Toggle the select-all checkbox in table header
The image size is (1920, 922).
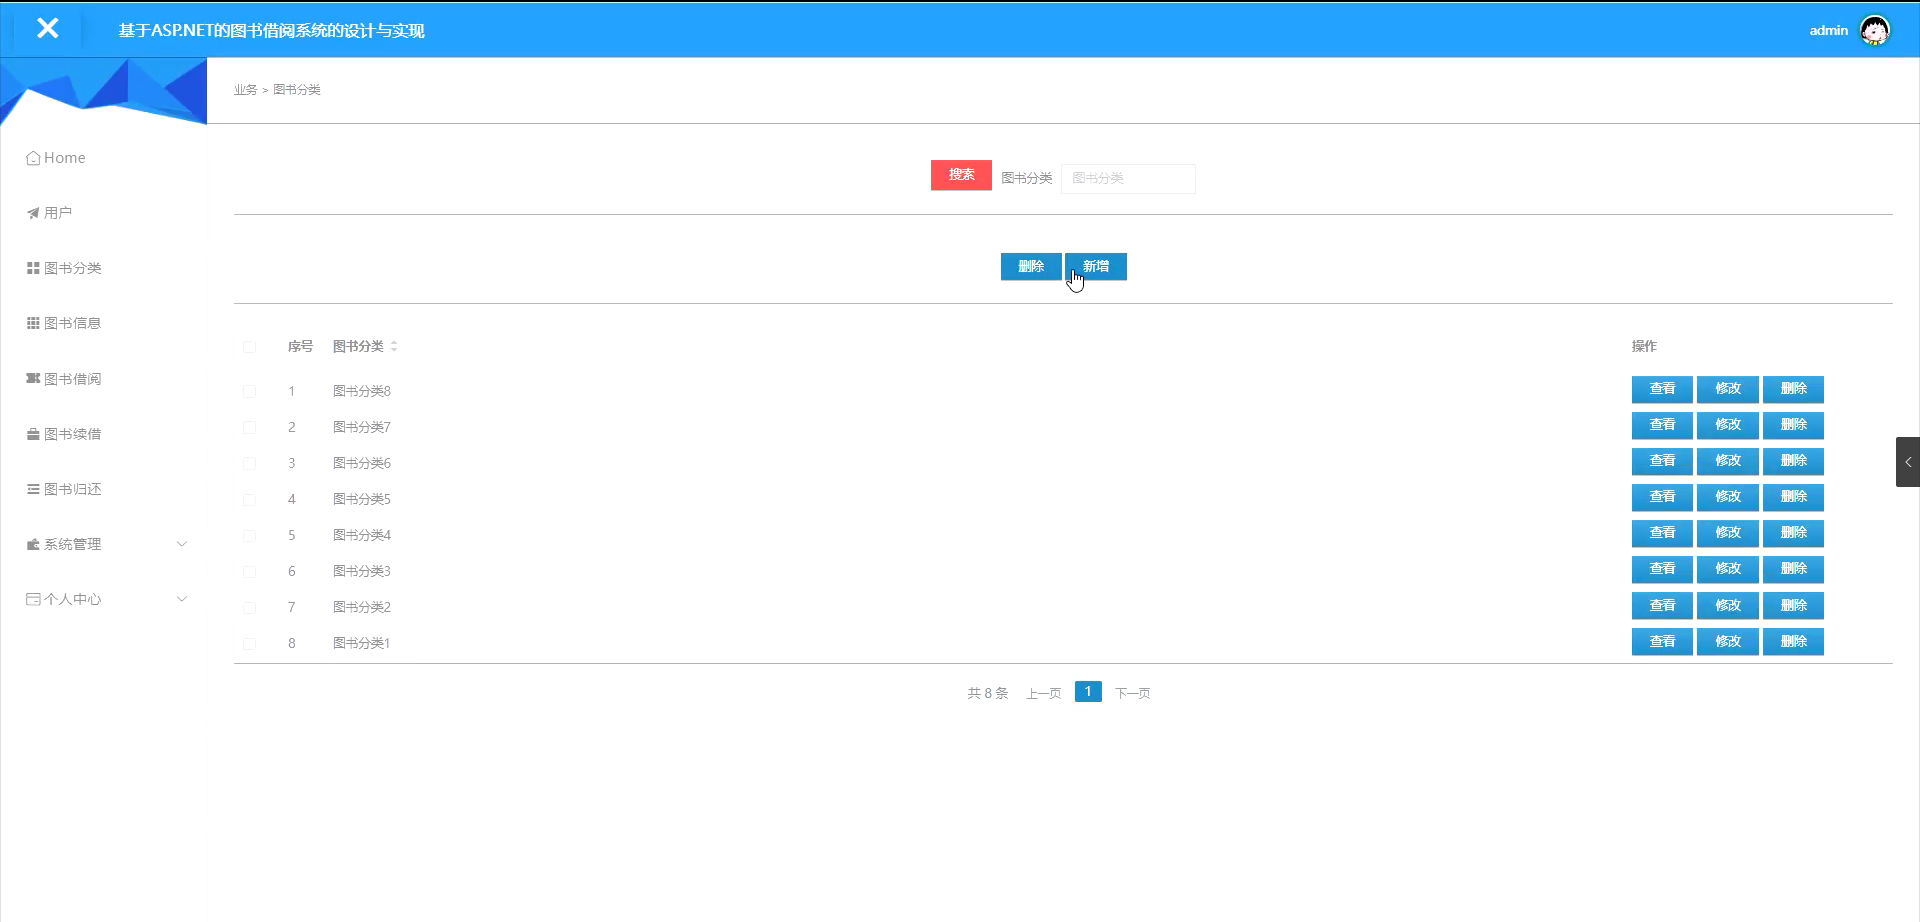pyautogui.click(x=249, y=347)
